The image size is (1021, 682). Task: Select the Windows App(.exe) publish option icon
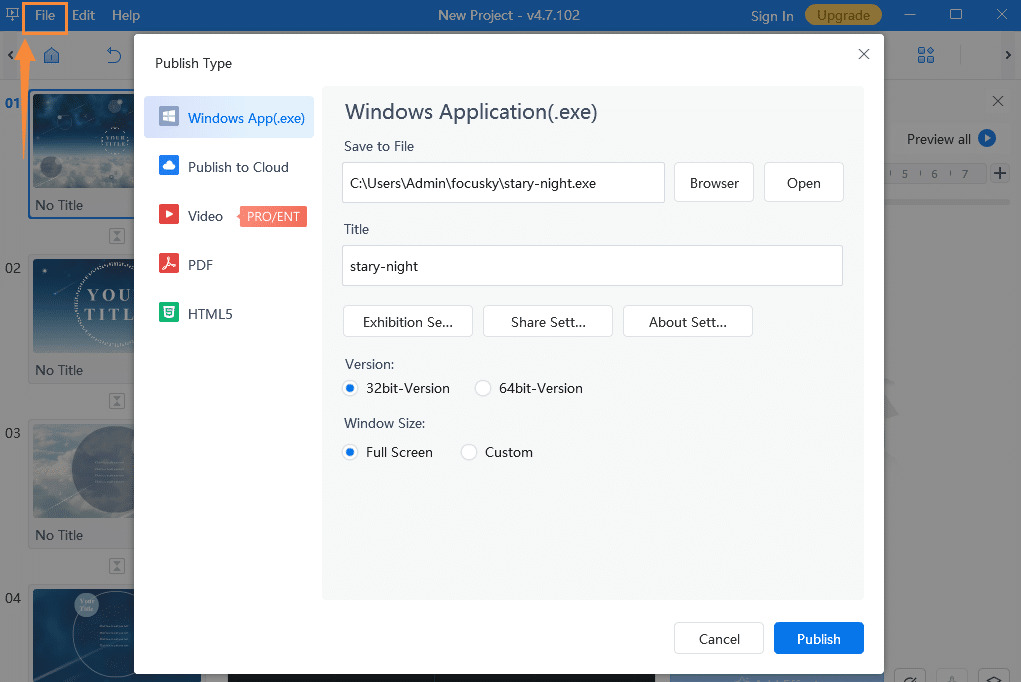(168, 116)
